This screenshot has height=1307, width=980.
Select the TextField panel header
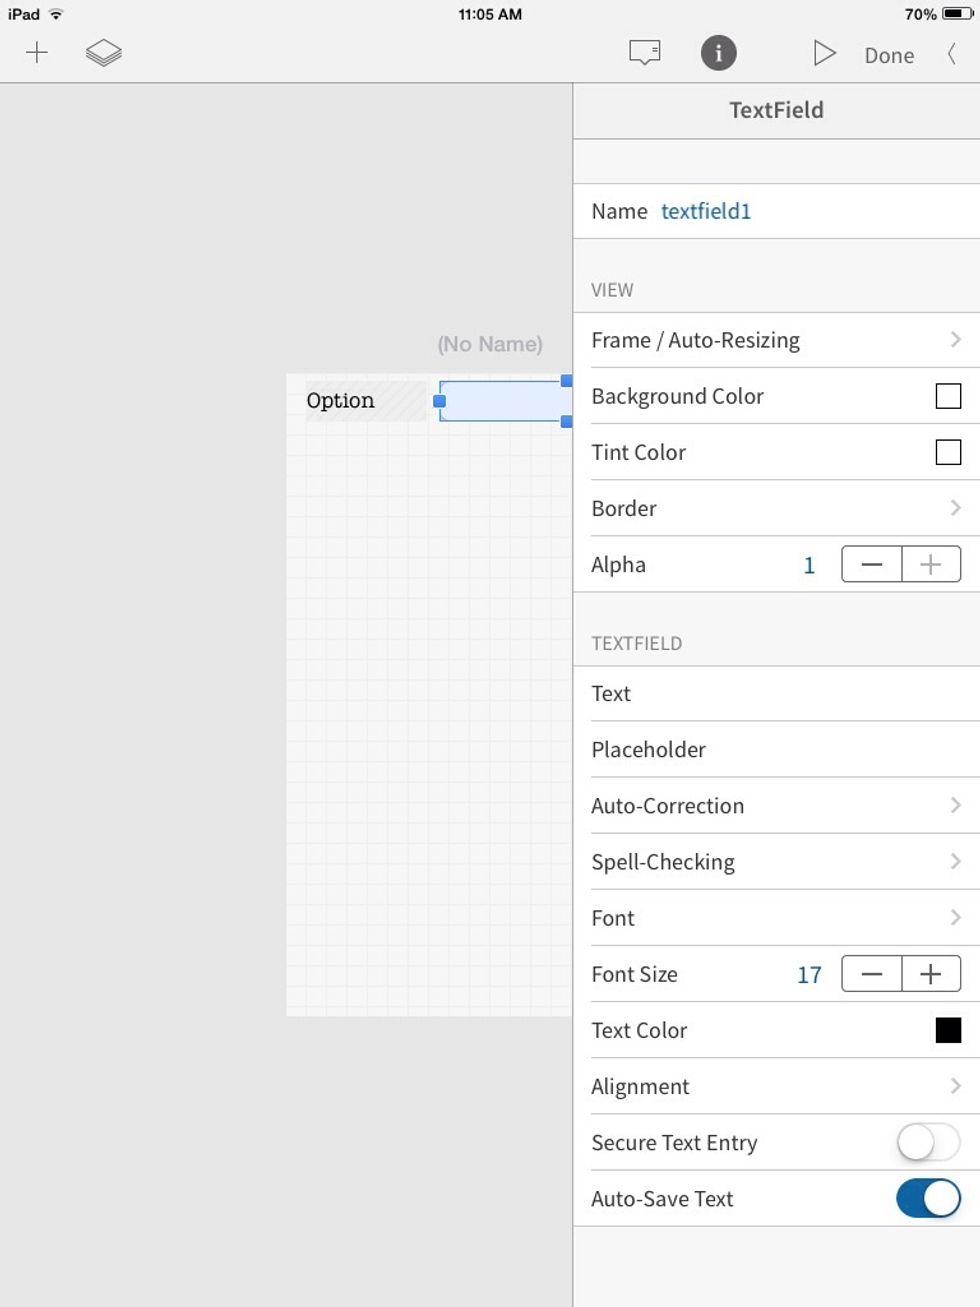coord(775,110)
